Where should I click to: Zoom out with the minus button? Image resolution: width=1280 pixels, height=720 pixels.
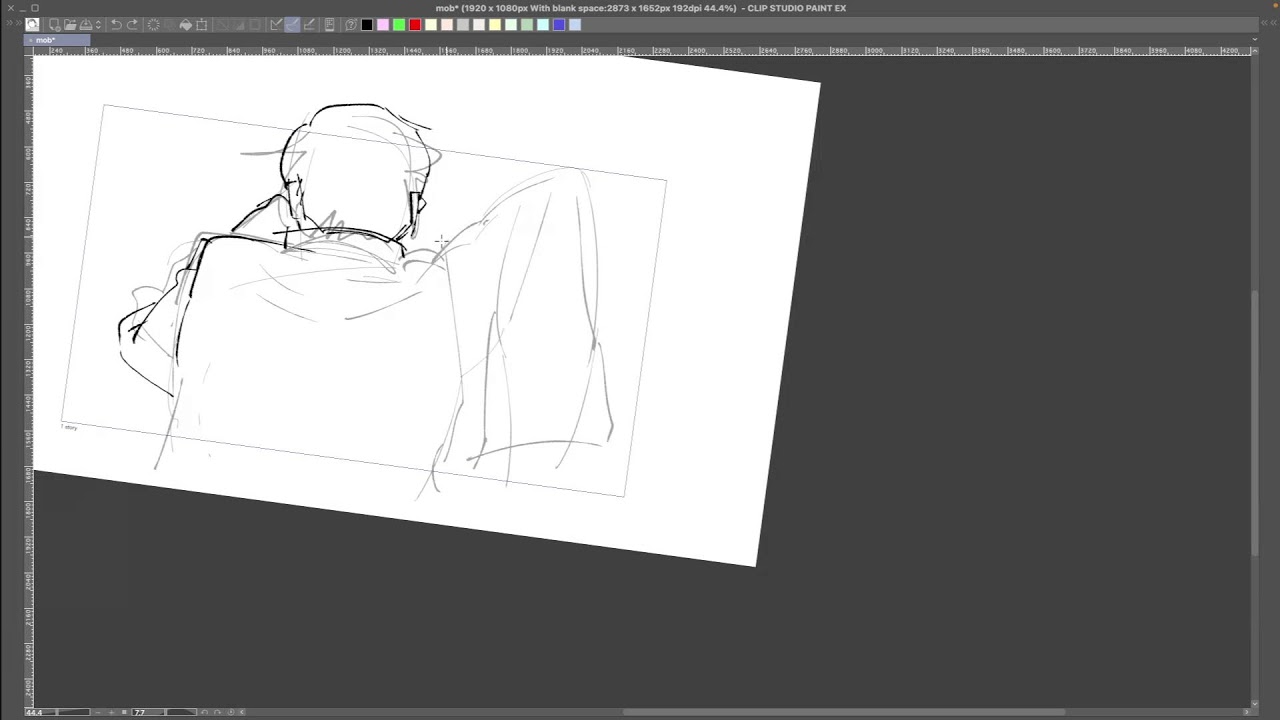coord(98,712)
